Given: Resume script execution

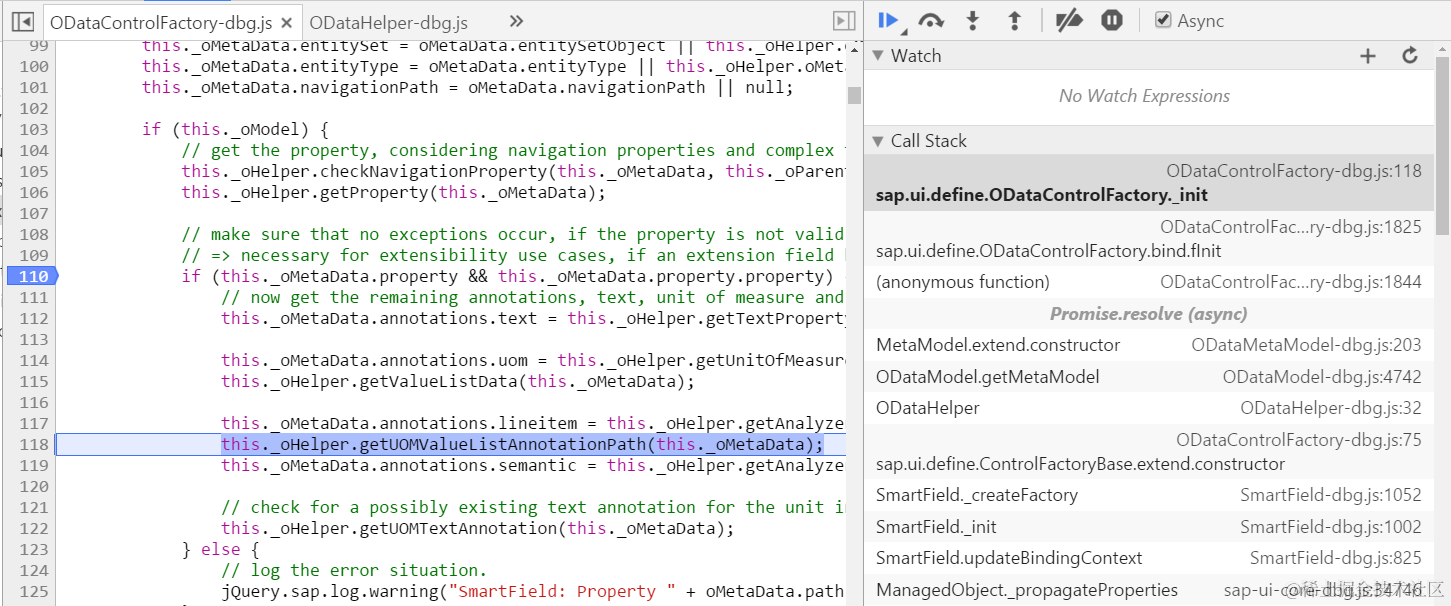Looking at the screenshot, I should click(888, 20).
